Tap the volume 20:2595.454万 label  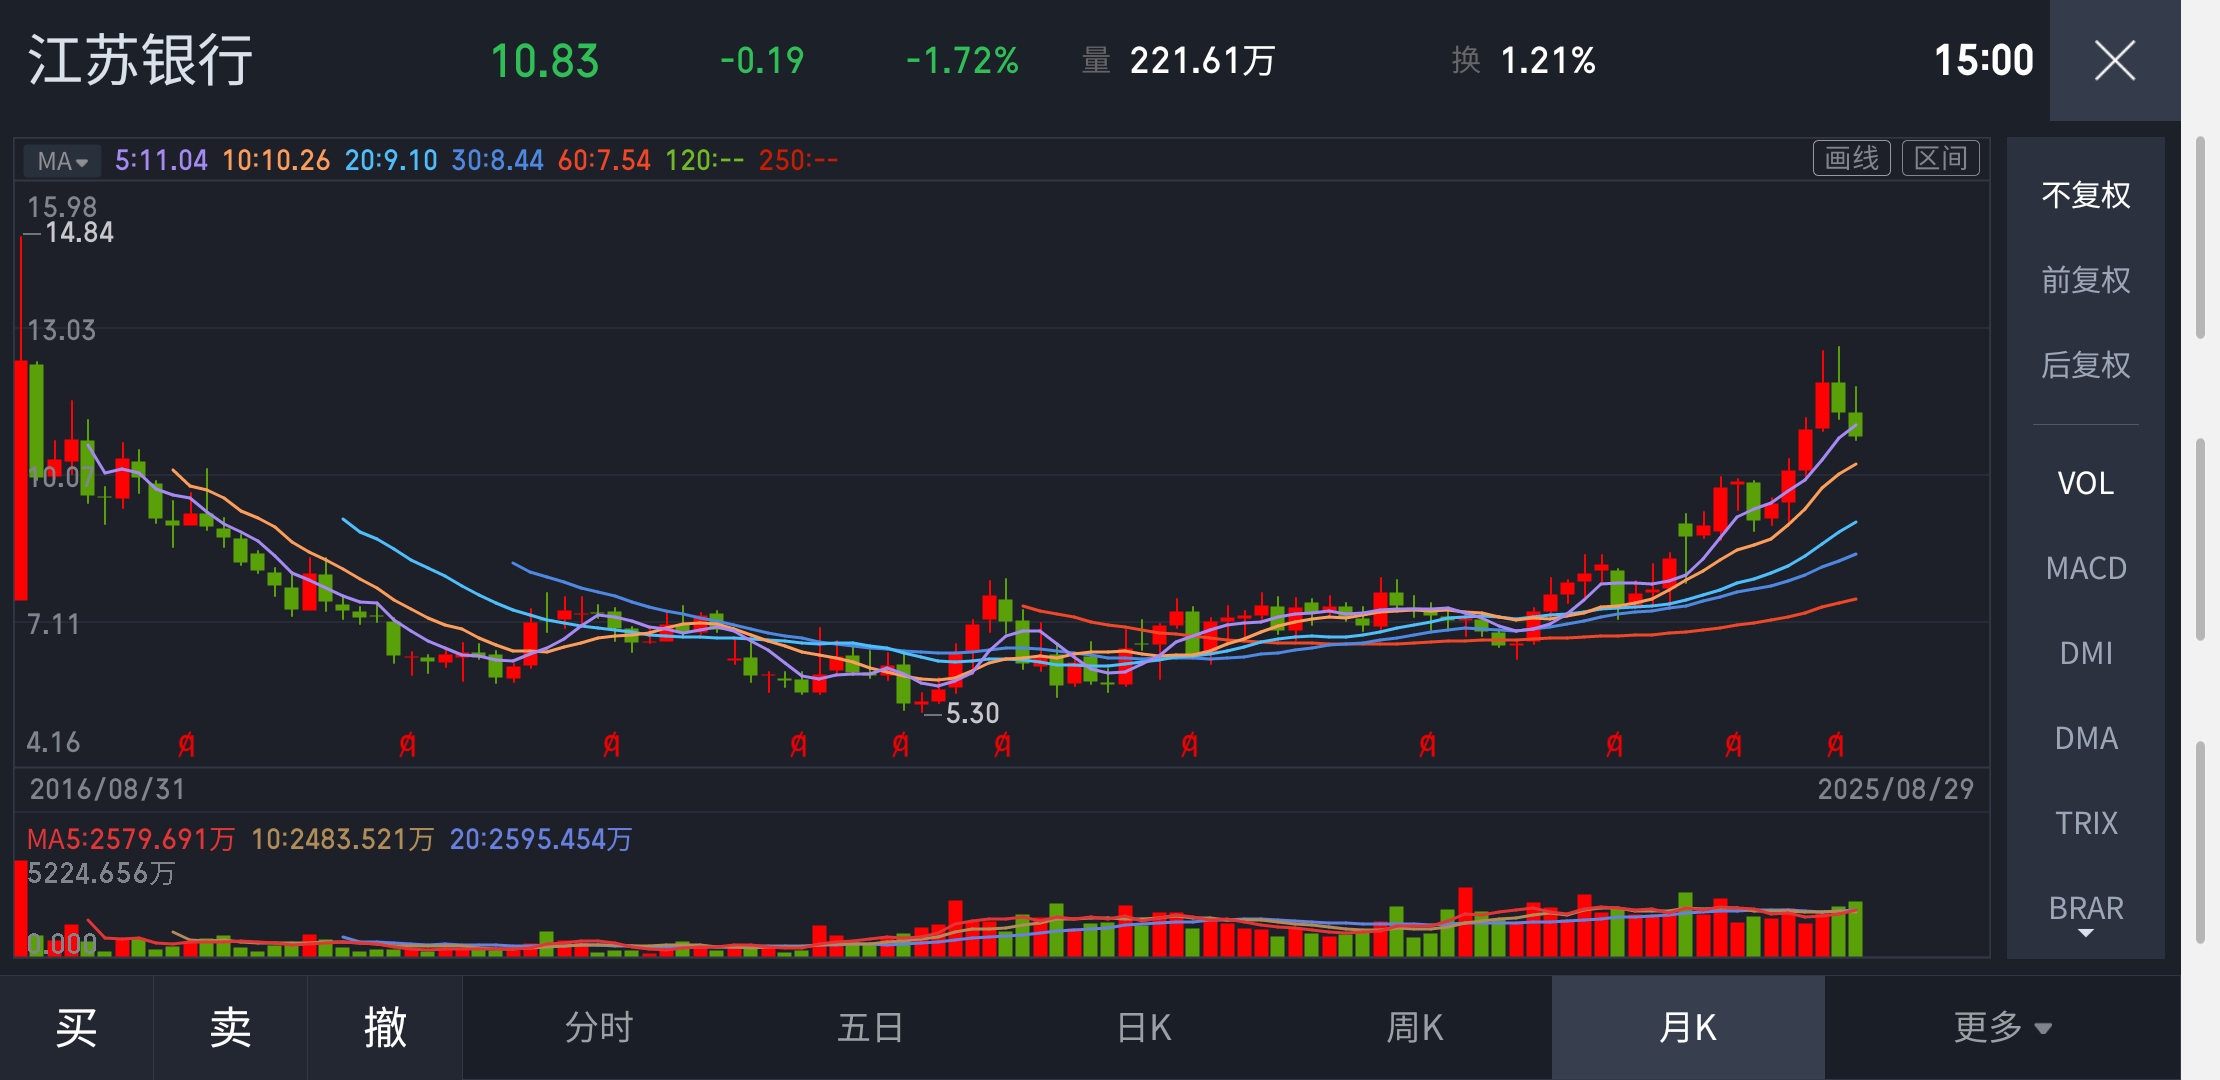(x=541, y=839)
